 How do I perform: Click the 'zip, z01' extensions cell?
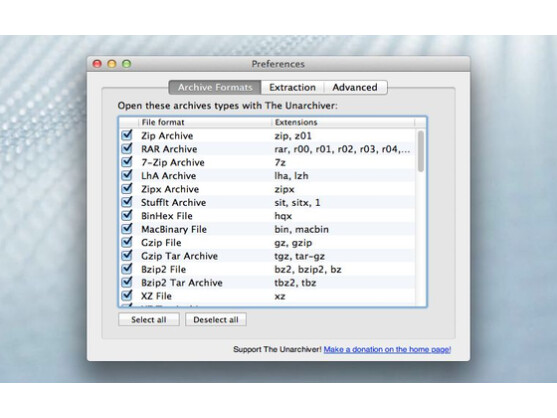pyautogui.click(x=293, y=136)
